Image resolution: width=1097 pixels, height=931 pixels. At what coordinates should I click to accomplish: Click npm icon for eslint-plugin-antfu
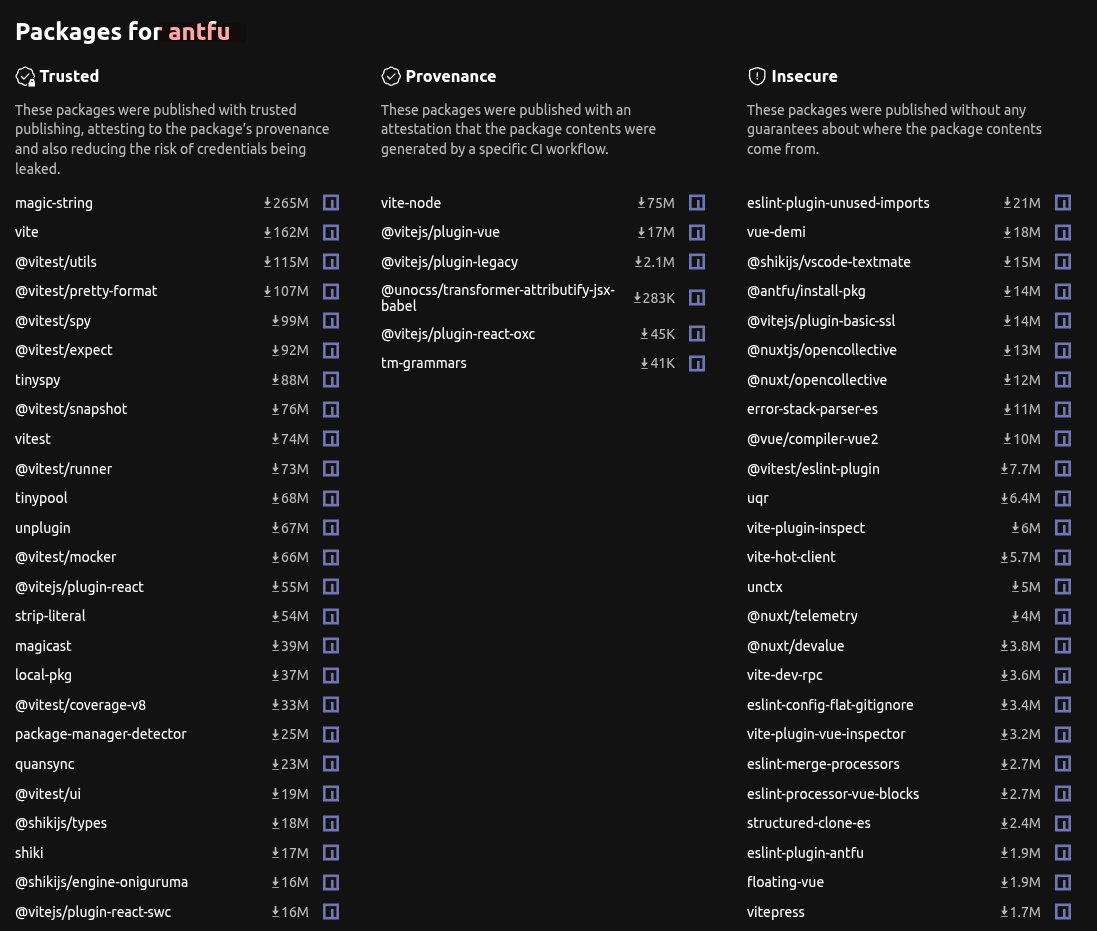pos(1063,853)
